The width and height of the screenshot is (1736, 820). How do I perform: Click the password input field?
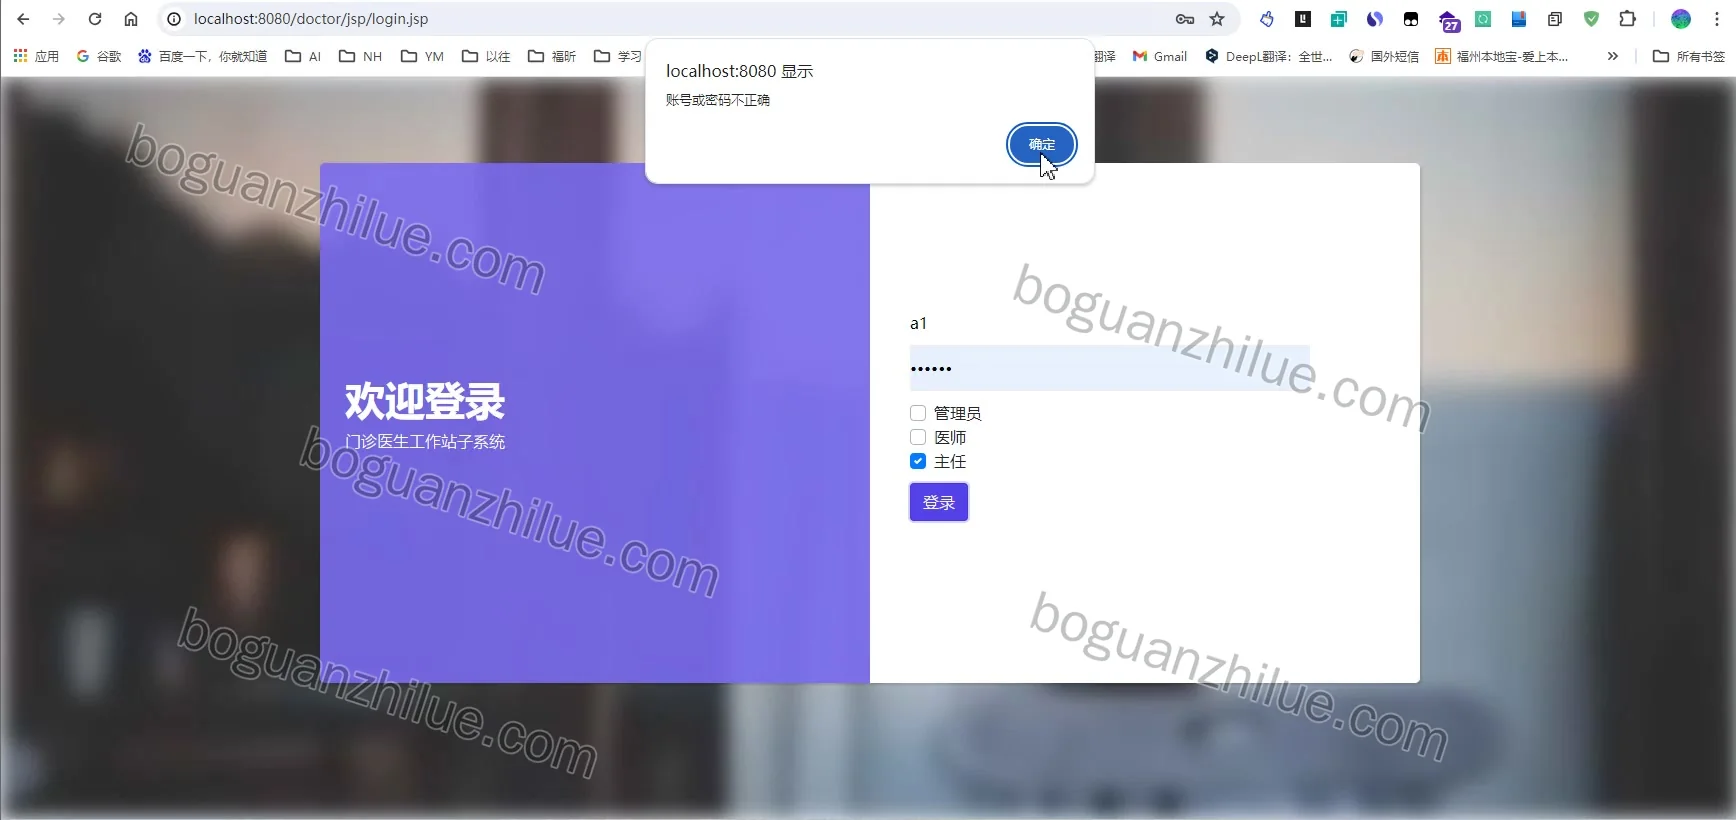pyautogui.click(x=1110, y=368)
